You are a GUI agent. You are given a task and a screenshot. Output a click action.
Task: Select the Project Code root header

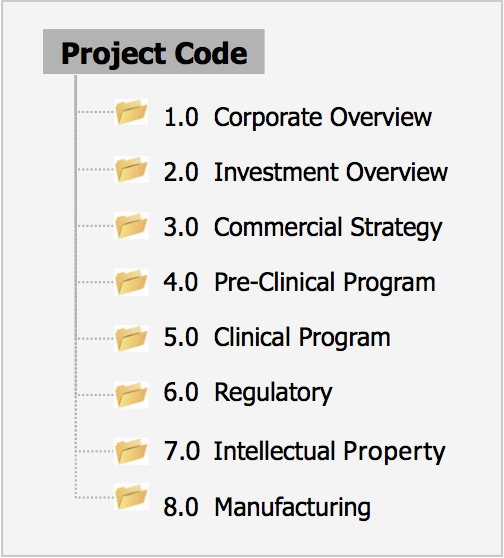pyautogui.click(x=154, y=52)
